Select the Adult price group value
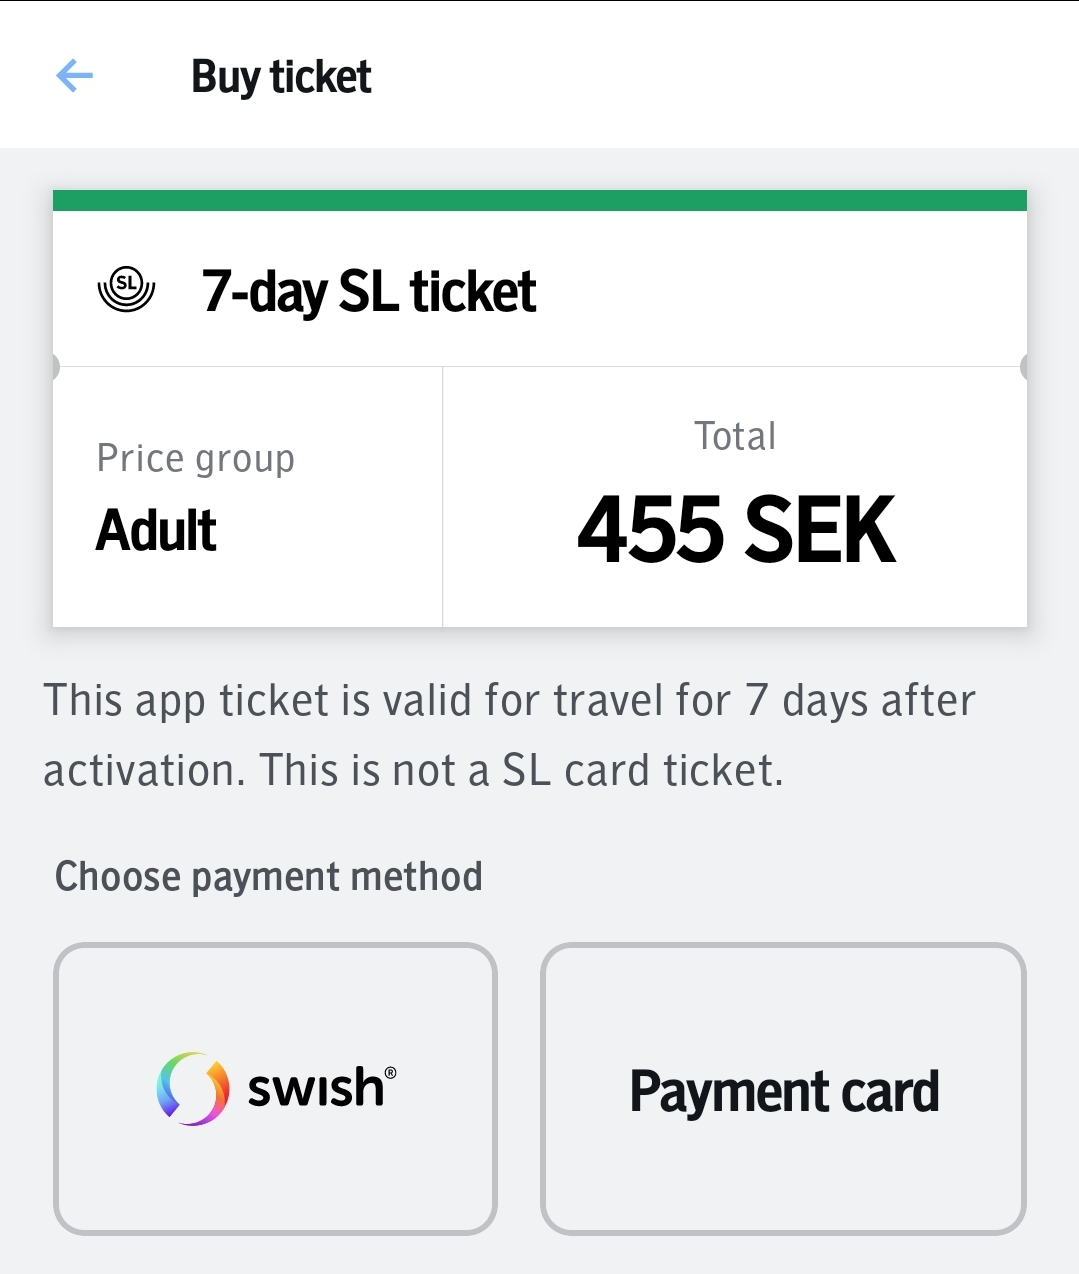Image resolution: width=1079 pixels, height=1274 pixels. click(x=156, y=530)
